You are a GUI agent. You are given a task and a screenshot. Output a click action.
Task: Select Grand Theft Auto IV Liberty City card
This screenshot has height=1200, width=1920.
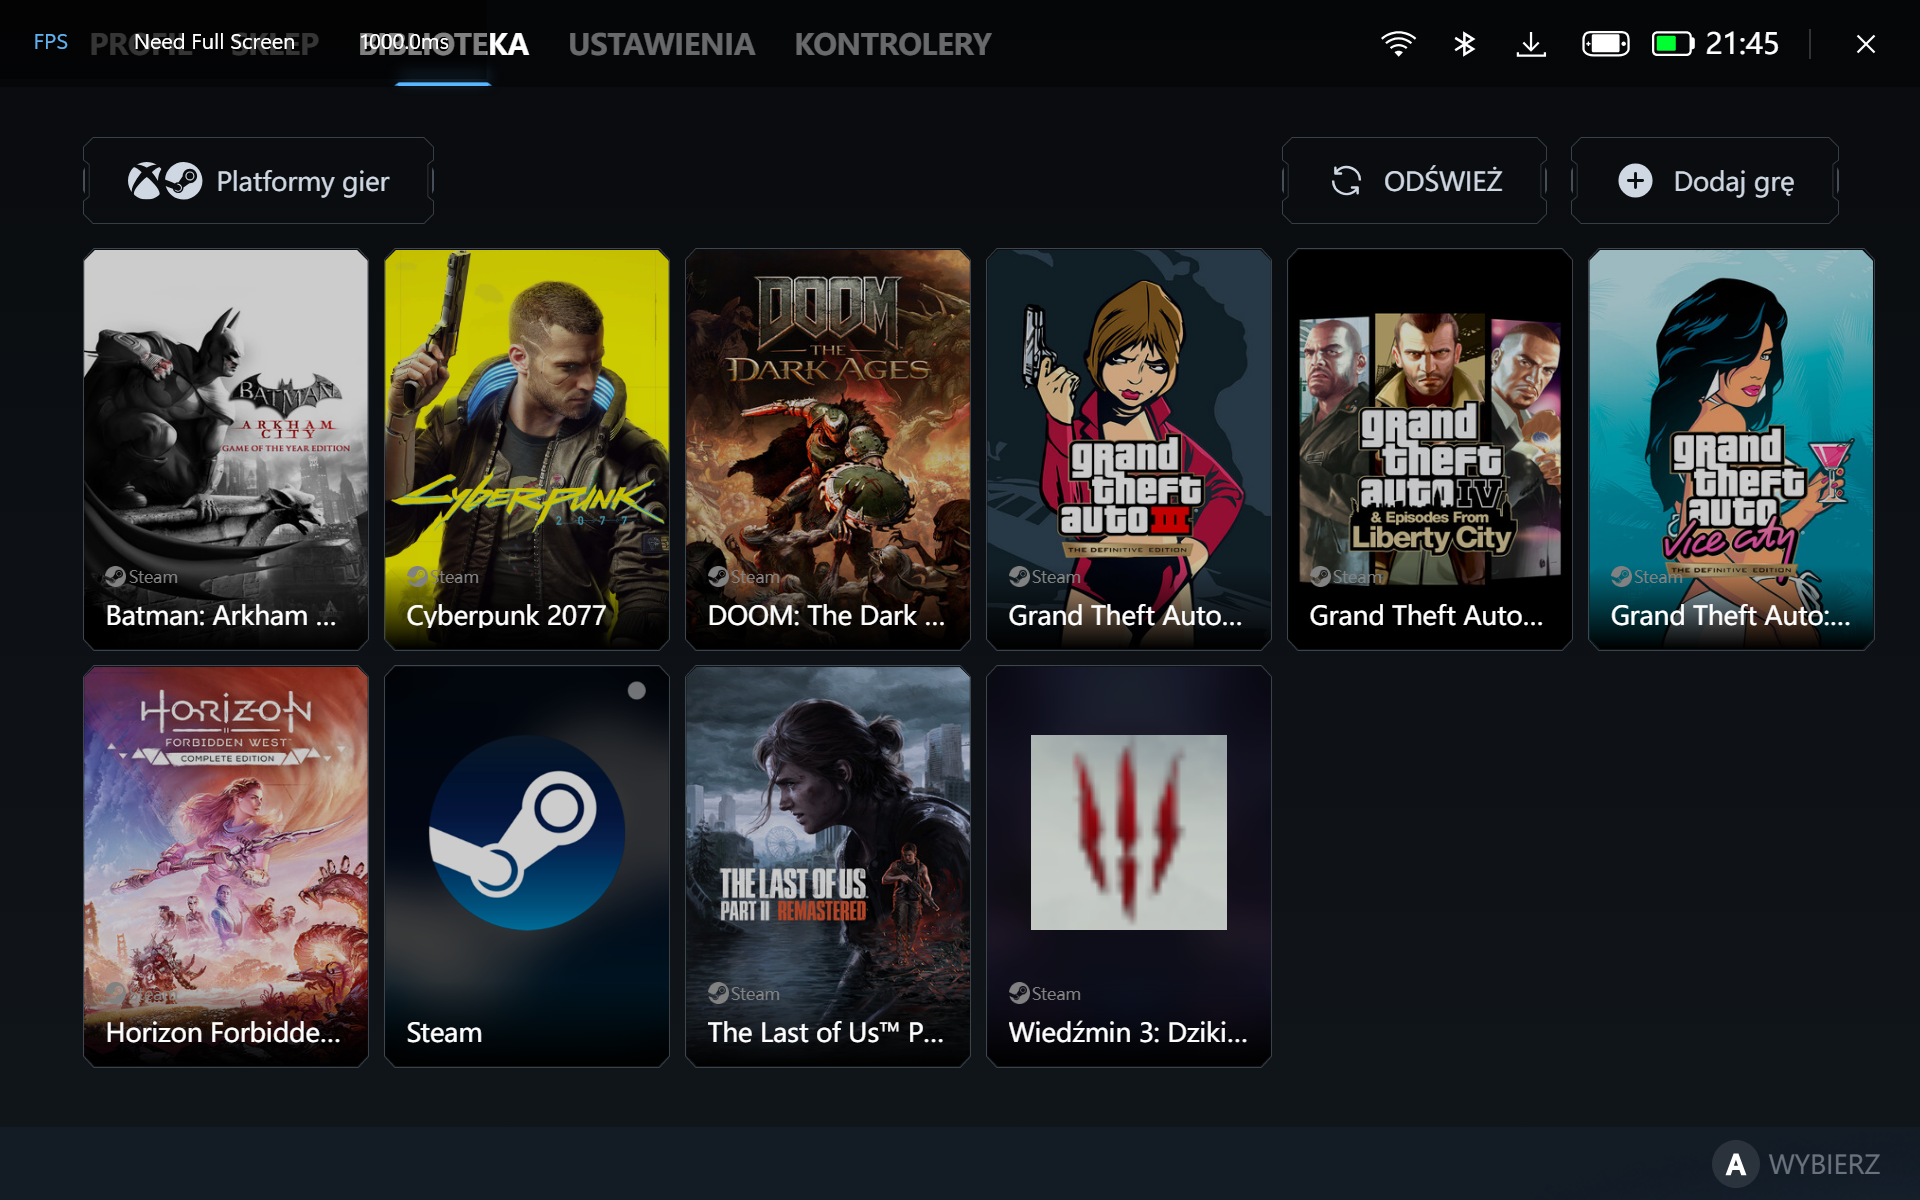click(x=1430, y=450)
